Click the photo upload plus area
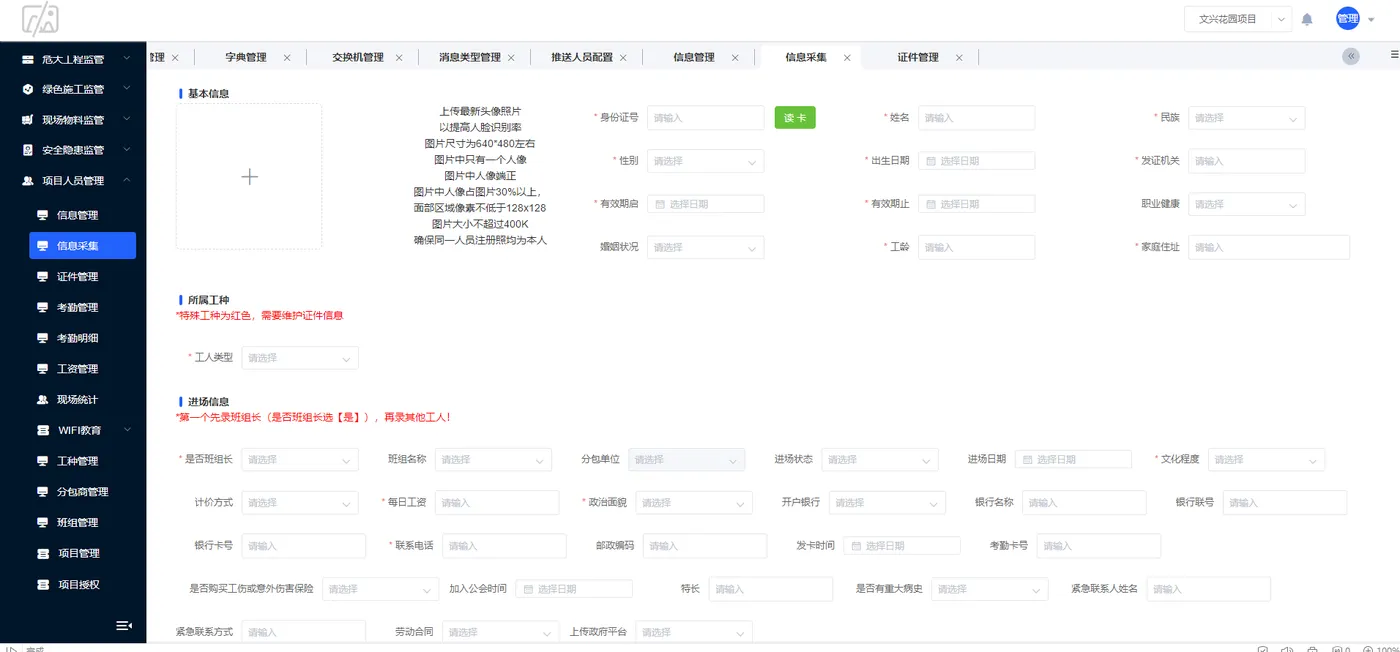Image resolution: width=1400 pixels, height=652 pixels. (x=248, y=176)
